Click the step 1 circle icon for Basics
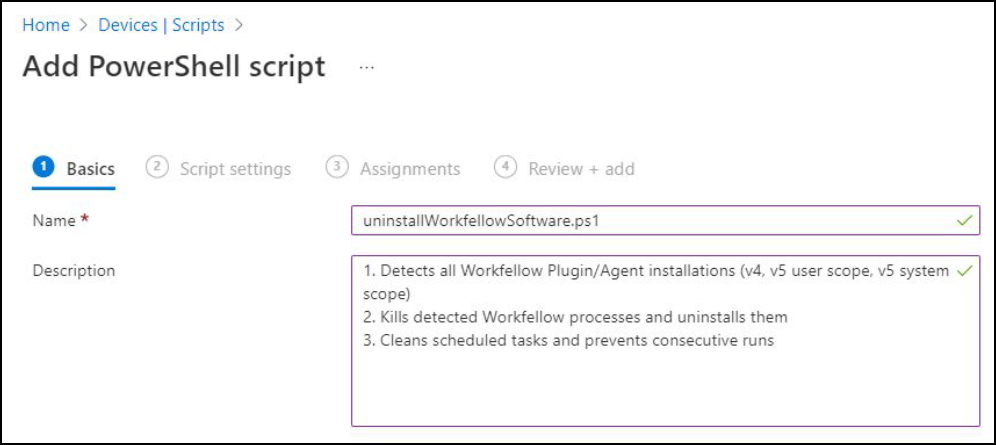996x445 pixels. pos(43,167)
